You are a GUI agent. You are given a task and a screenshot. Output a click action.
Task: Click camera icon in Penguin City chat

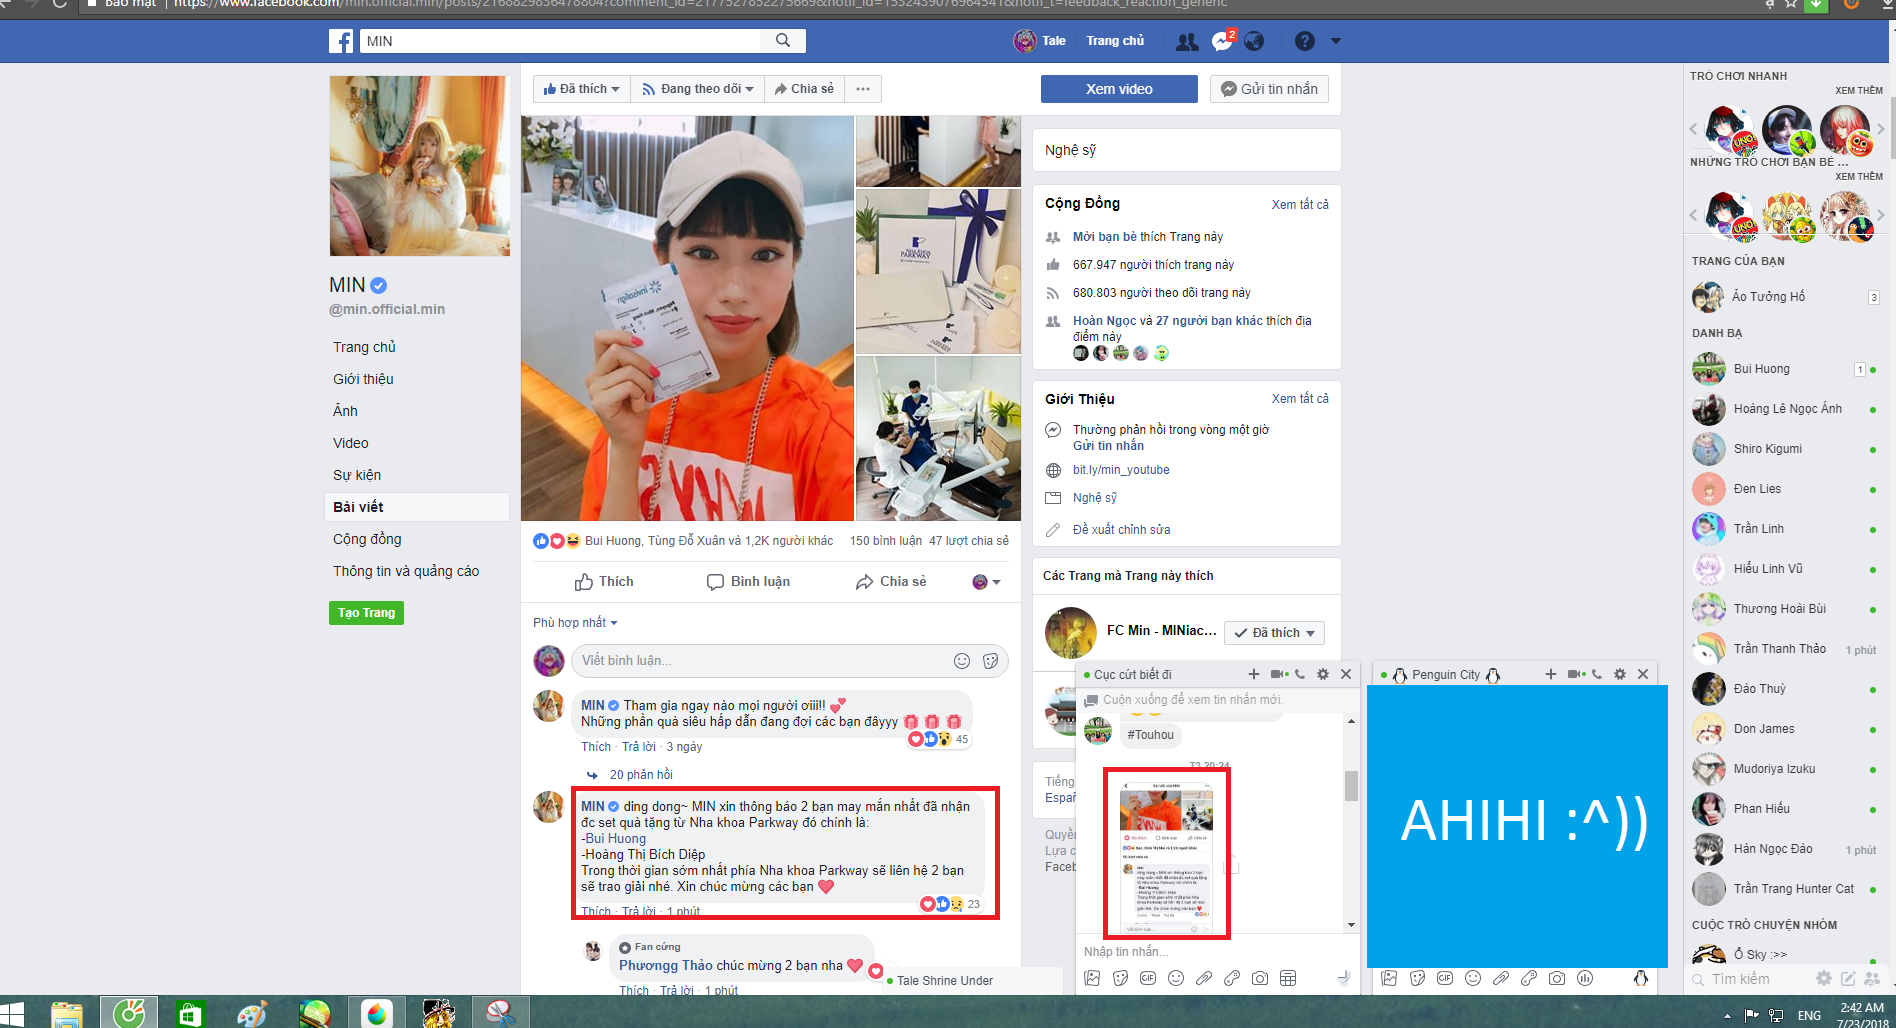1557,978
